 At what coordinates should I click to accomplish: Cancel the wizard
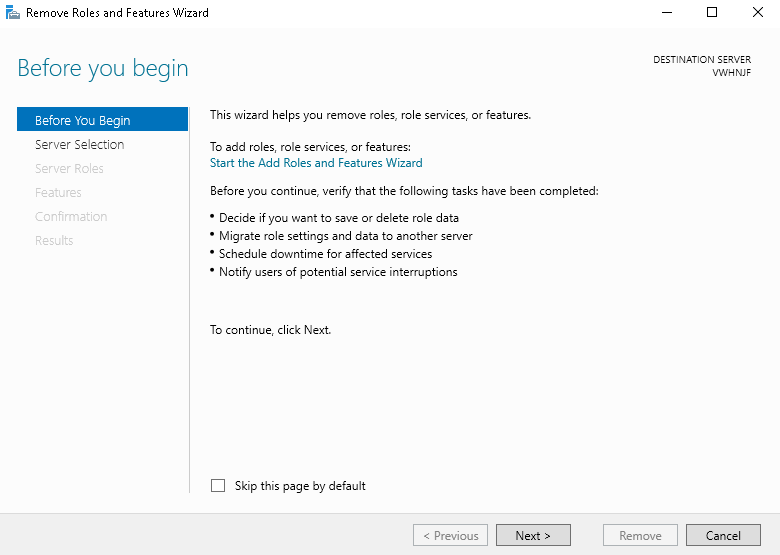tap(723, 535)
